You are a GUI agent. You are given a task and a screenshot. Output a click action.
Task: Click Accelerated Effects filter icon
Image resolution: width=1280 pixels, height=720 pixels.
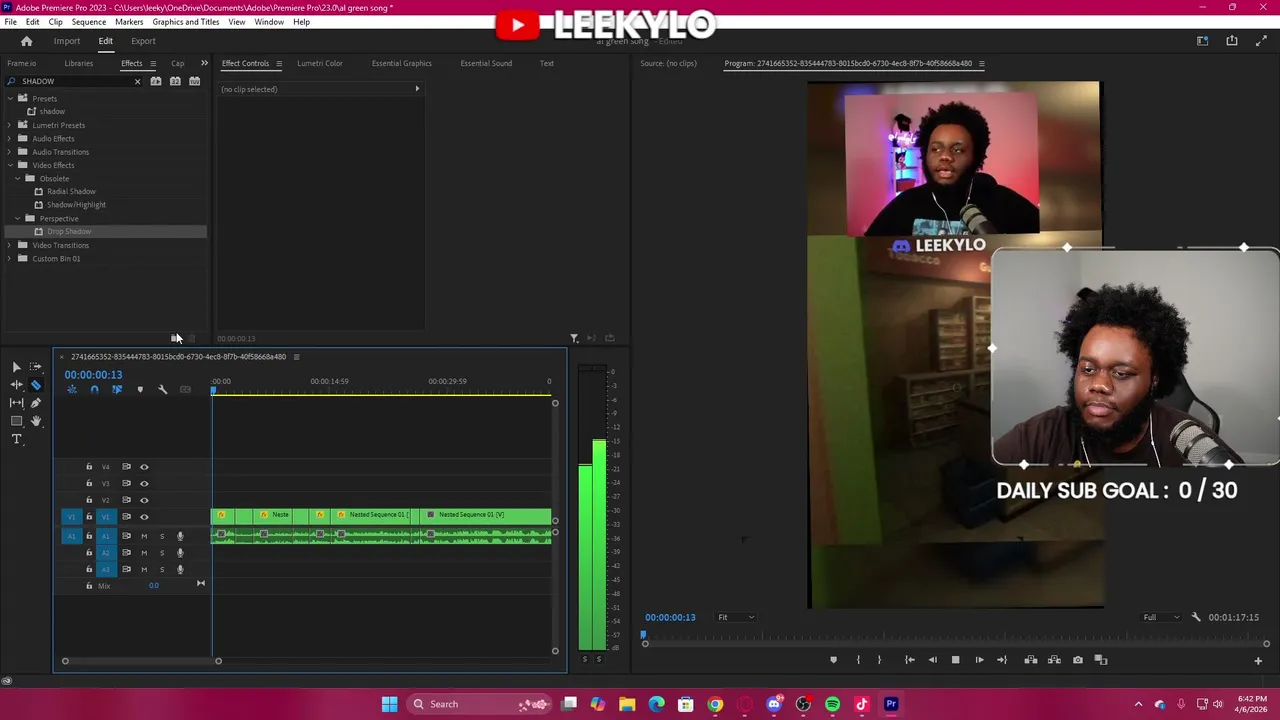point(156,81)
